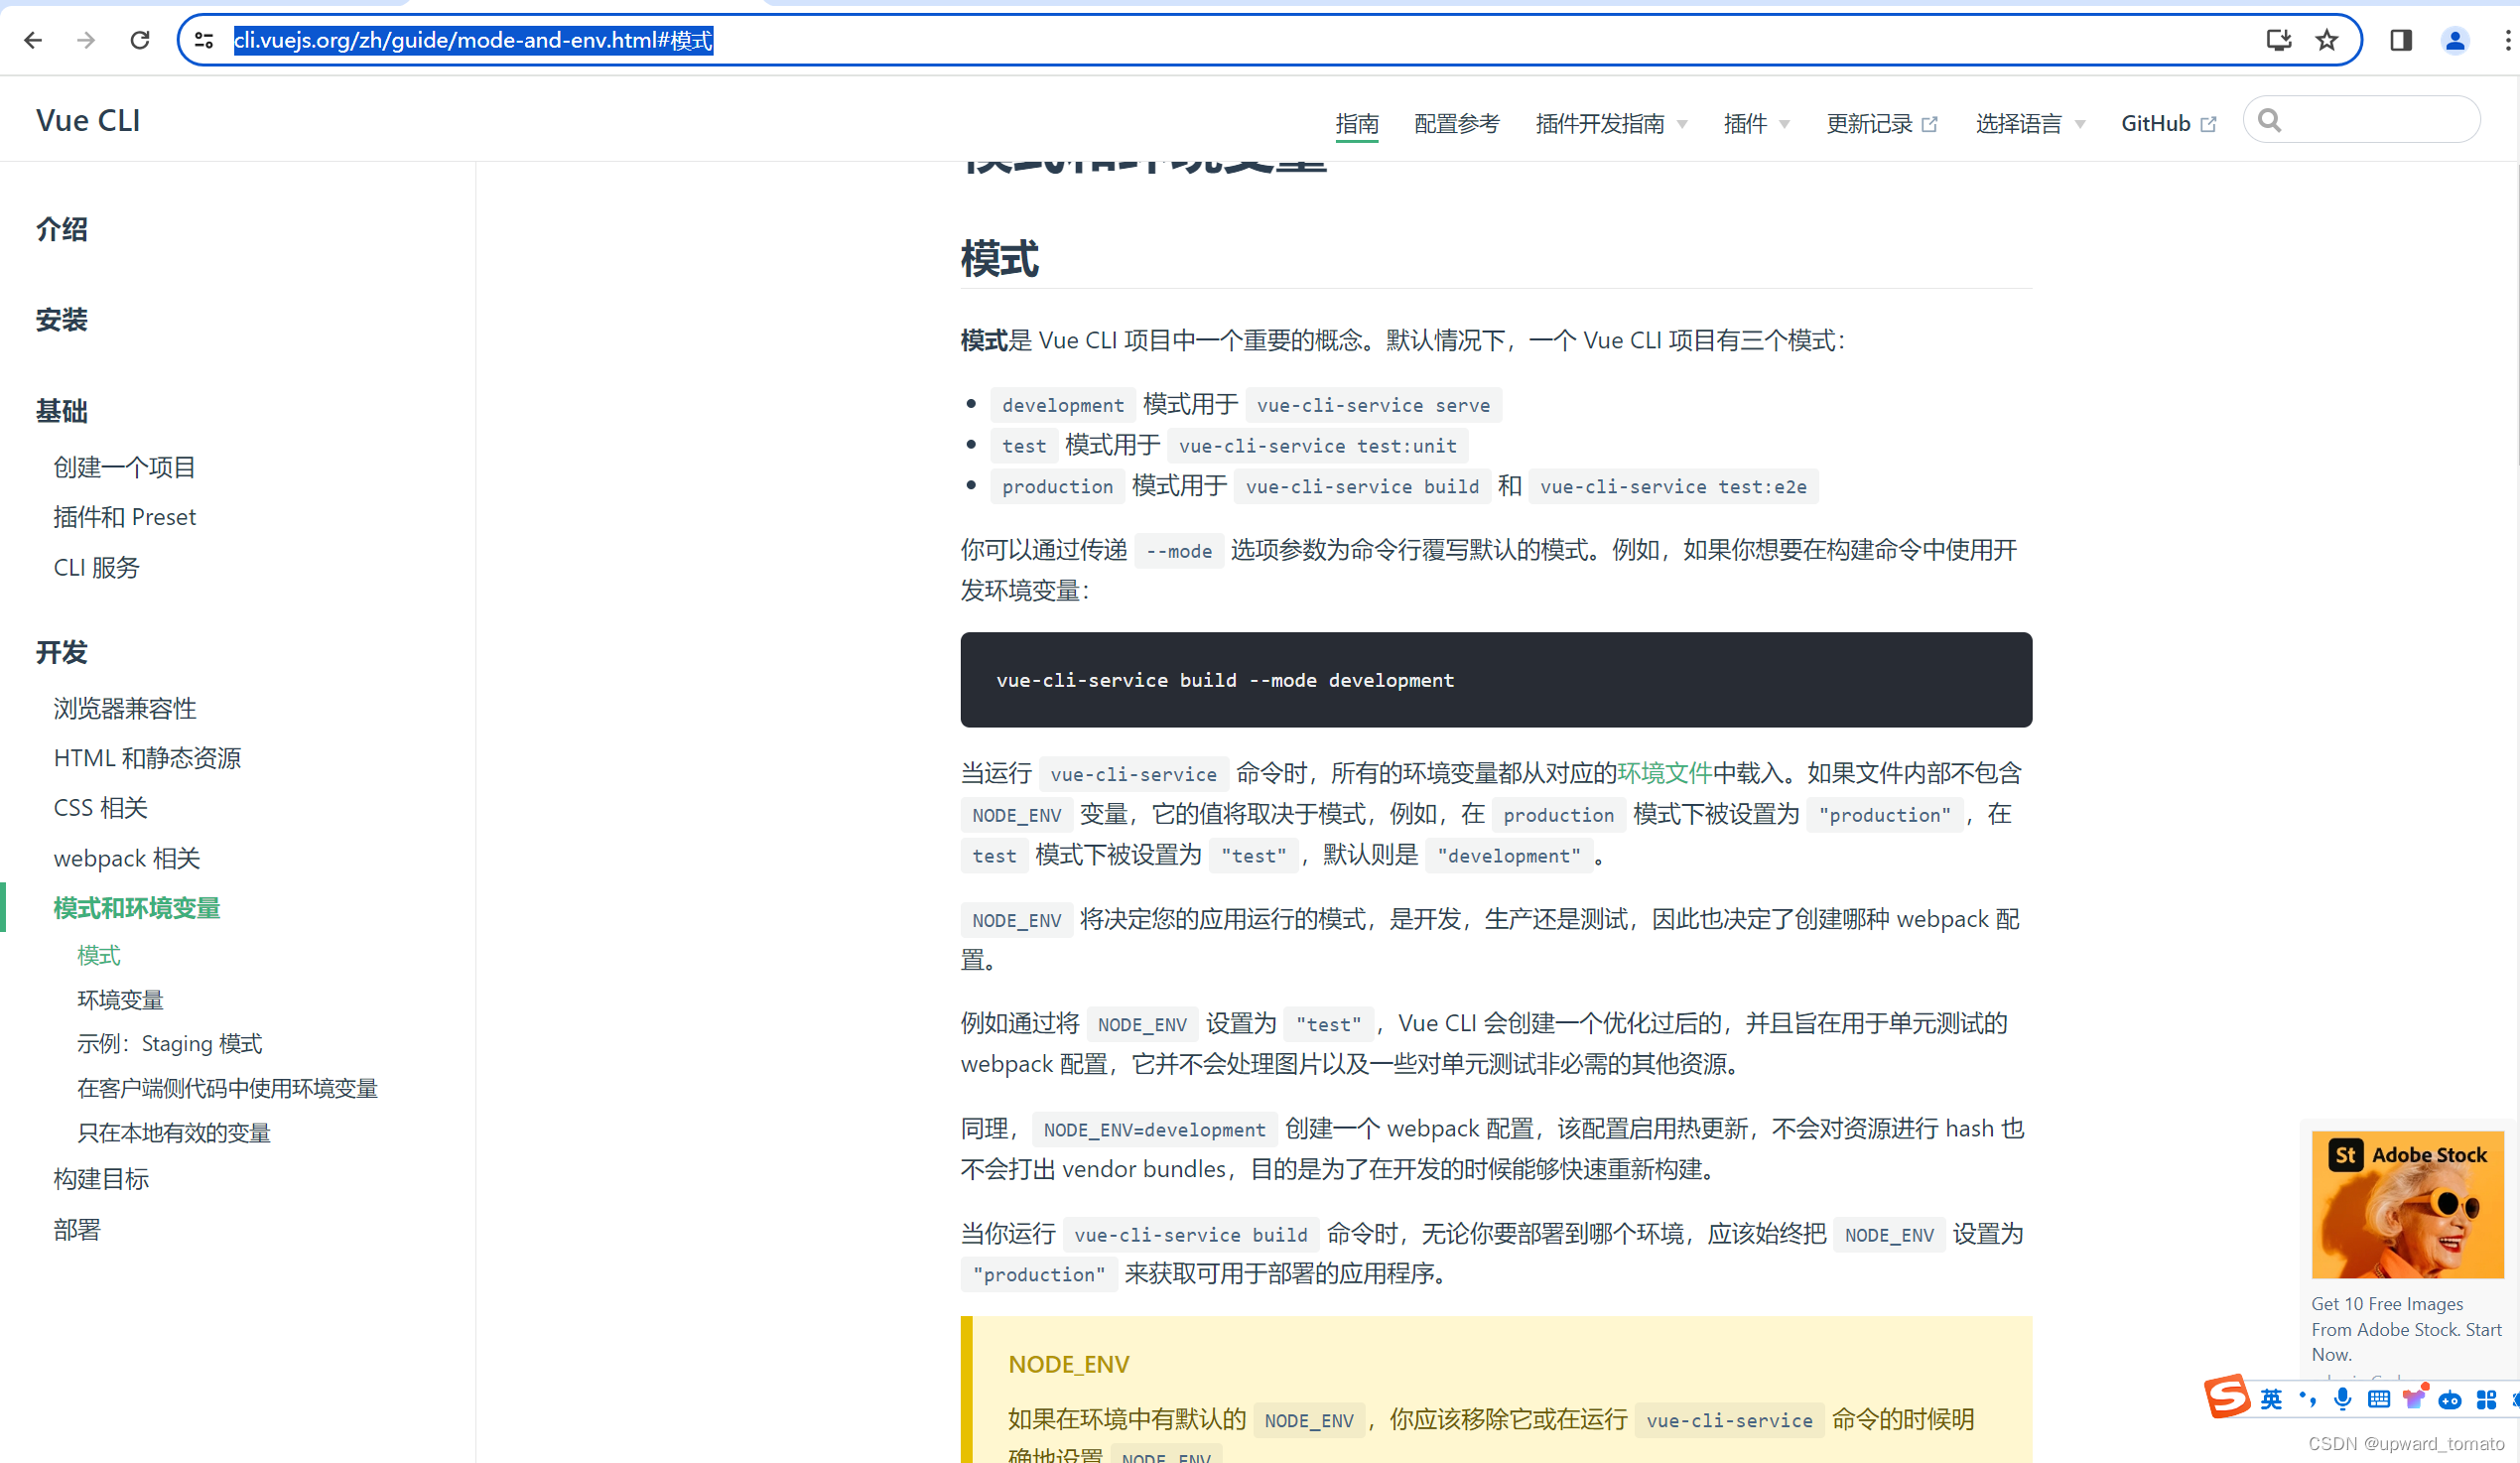Click the Chrome profile avatar icon
This screenshot has height=1463, width=2520.
point(2455,40)
